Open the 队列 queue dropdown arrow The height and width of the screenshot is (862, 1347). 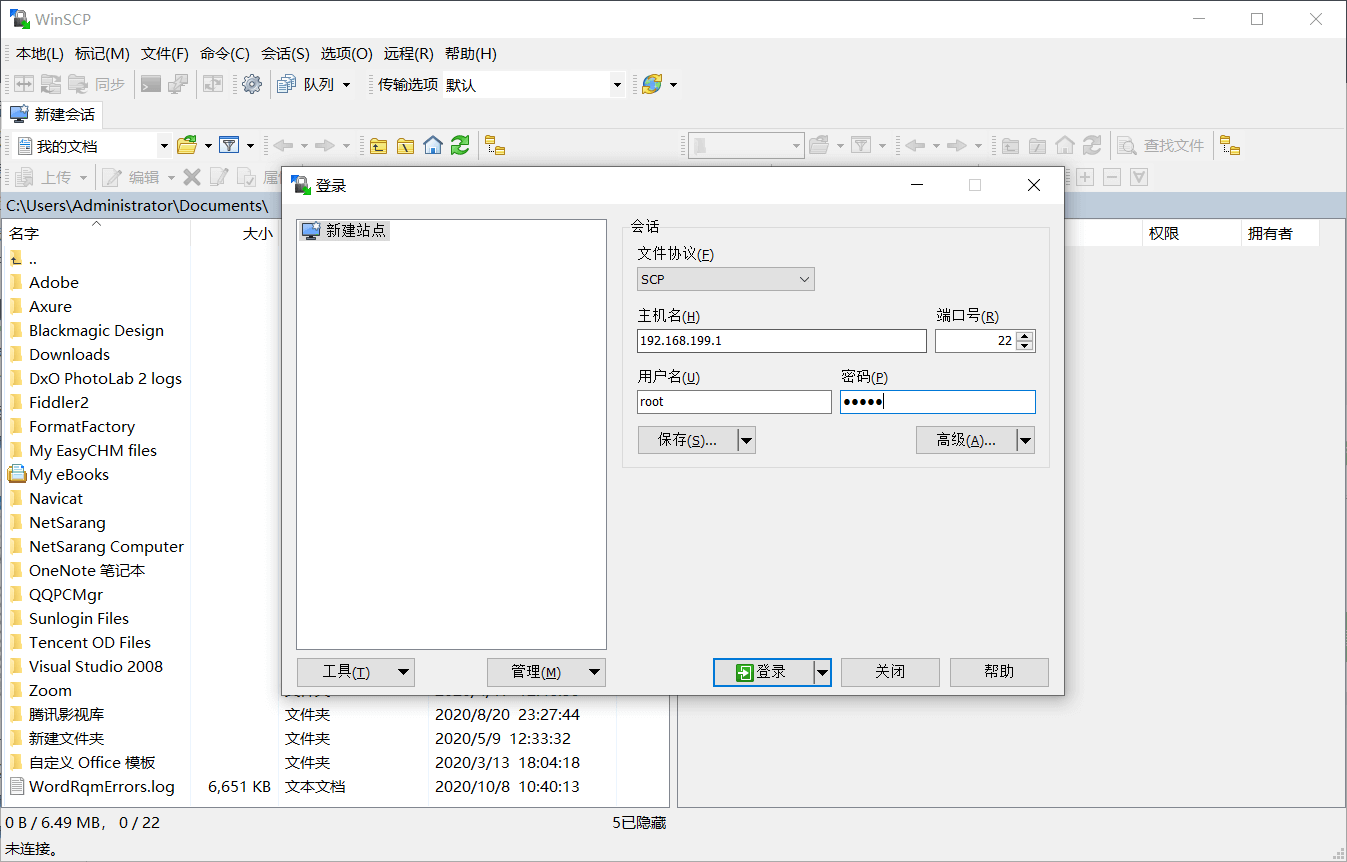point(346,85)
